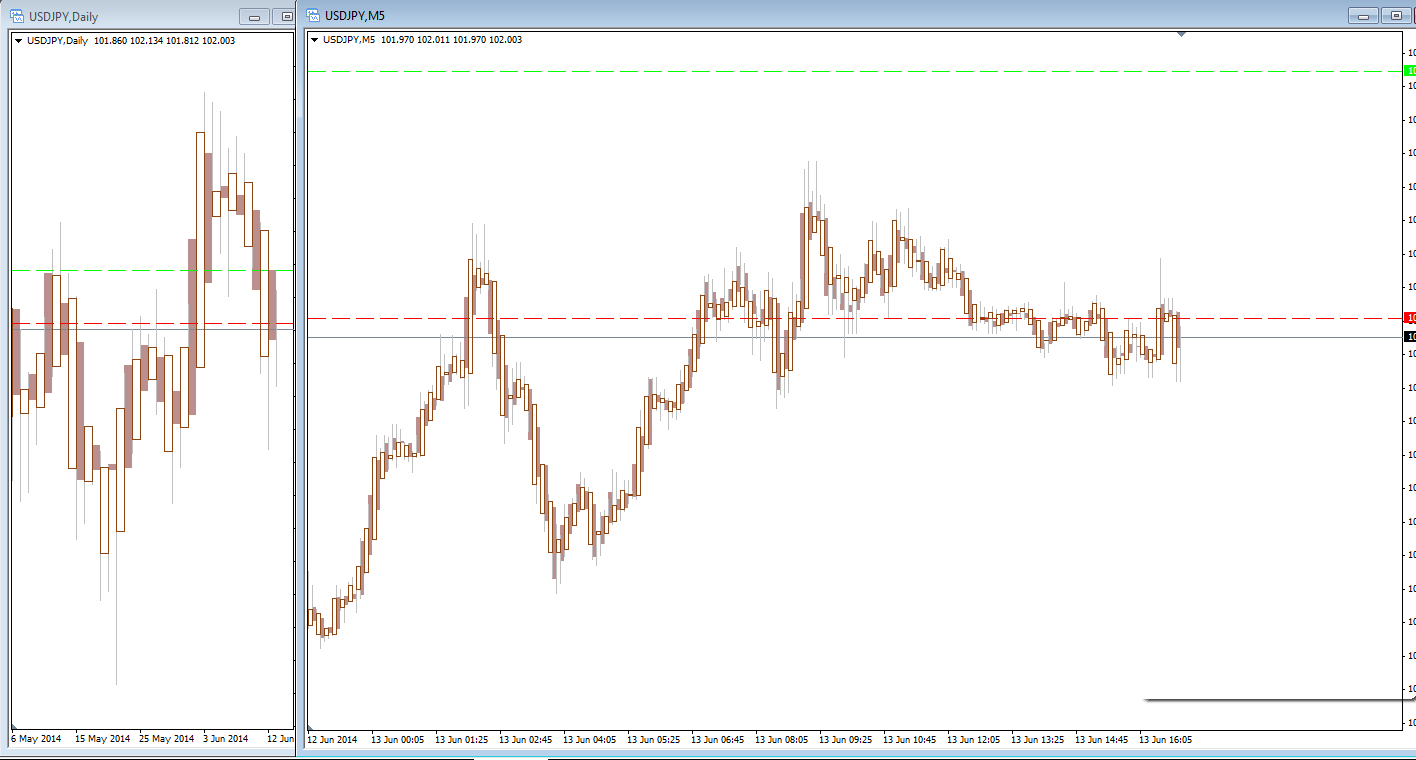Select the green dashed line in the Daily chart
Image resolution: width=1416 pixels, height=760 pixels.
pos(152,270)
